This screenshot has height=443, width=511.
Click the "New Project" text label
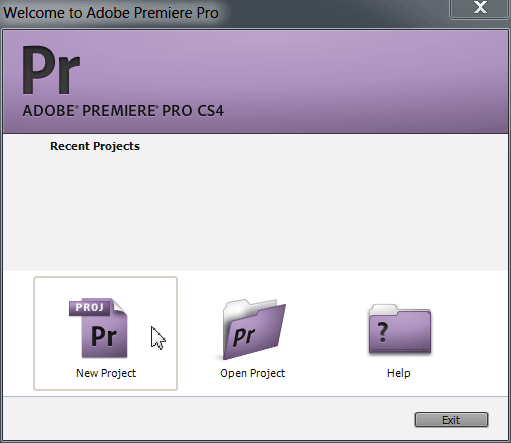(106, 373)
